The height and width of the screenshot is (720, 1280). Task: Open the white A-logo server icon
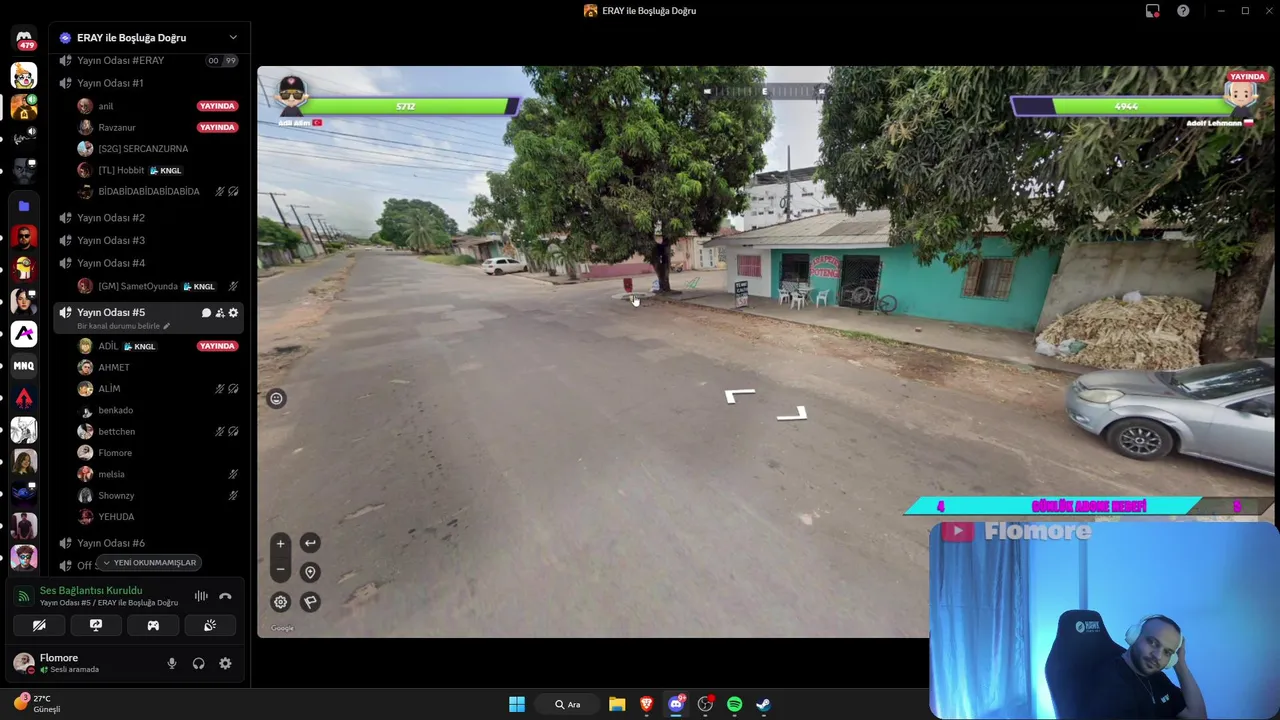pos(24,334)
